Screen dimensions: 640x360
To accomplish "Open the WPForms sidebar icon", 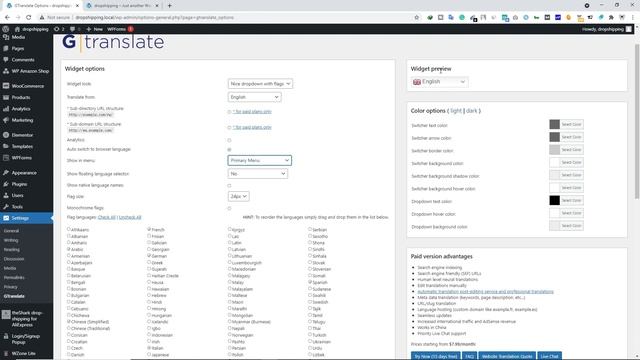I will [x=6, y=158].
